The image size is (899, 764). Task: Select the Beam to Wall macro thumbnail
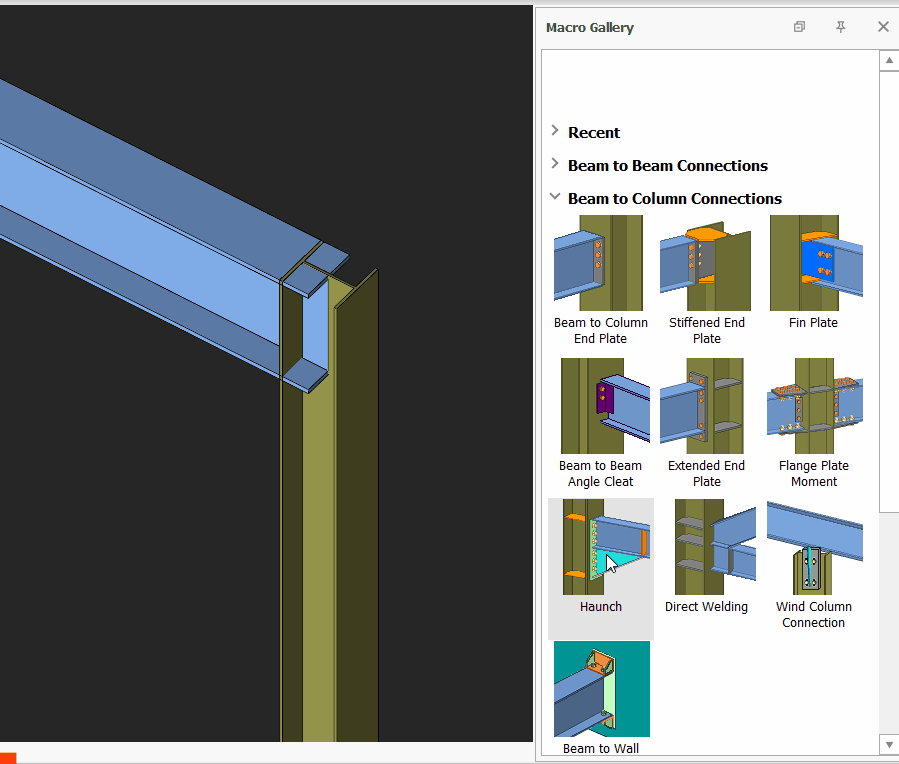tap(601, 690)
